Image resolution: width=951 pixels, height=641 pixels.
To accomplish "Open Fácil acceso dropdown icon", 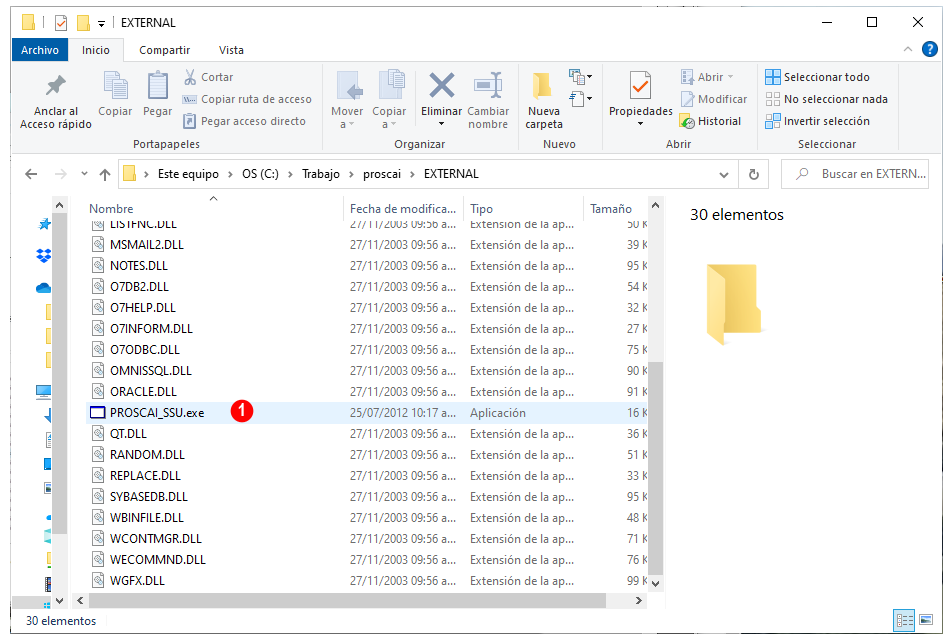I will pos(580,98).
